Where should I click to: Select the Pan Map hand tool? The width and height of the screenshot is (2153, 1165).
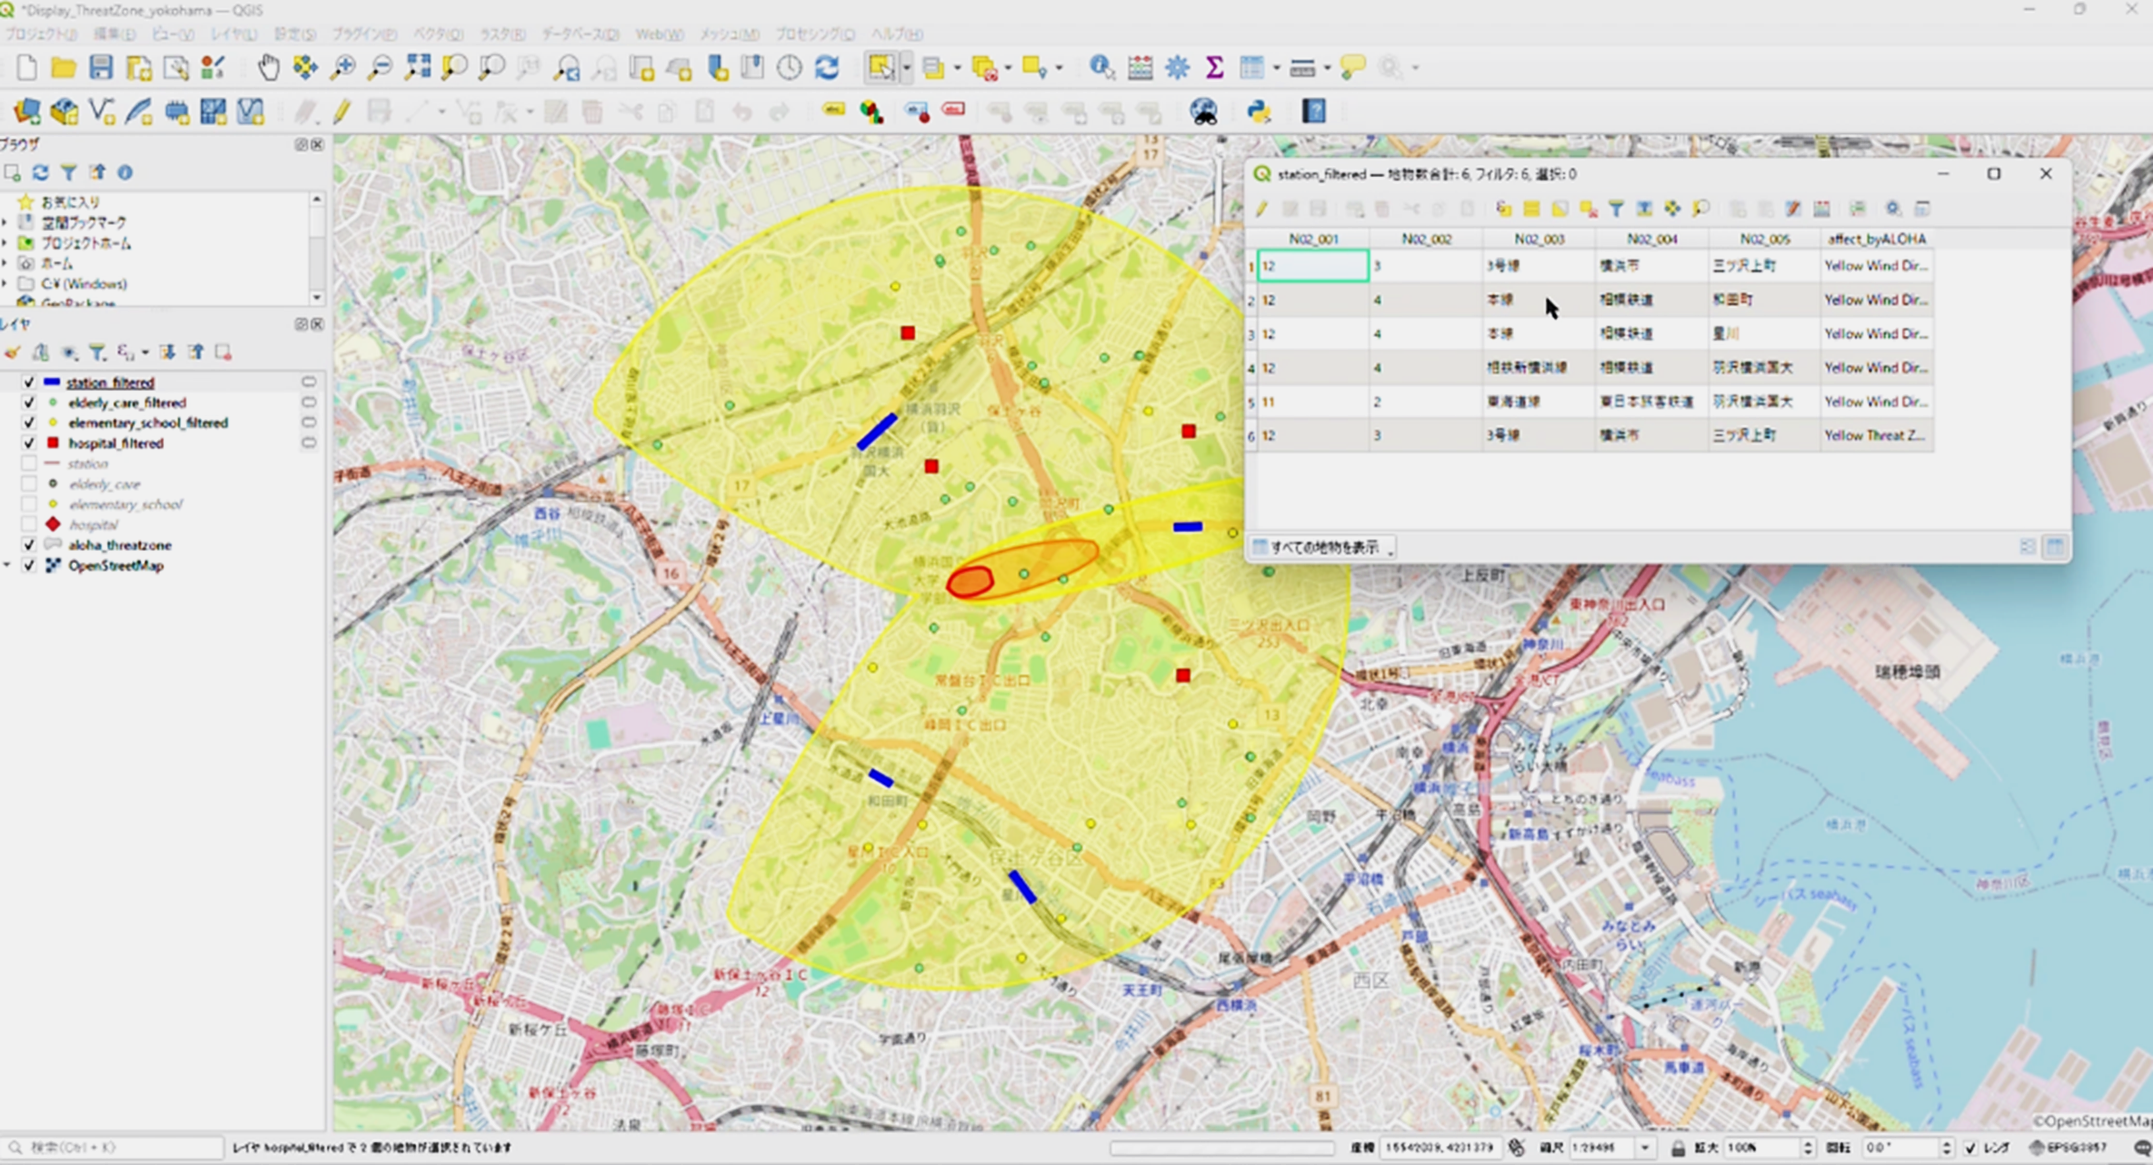click(268, 67)
